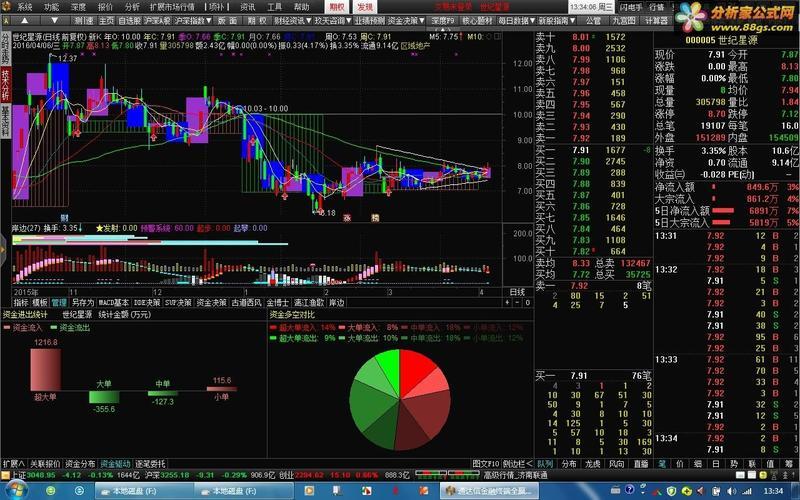800x500 pixels.
Task: Click the 图文F10 button
Action: coord(486,464)
